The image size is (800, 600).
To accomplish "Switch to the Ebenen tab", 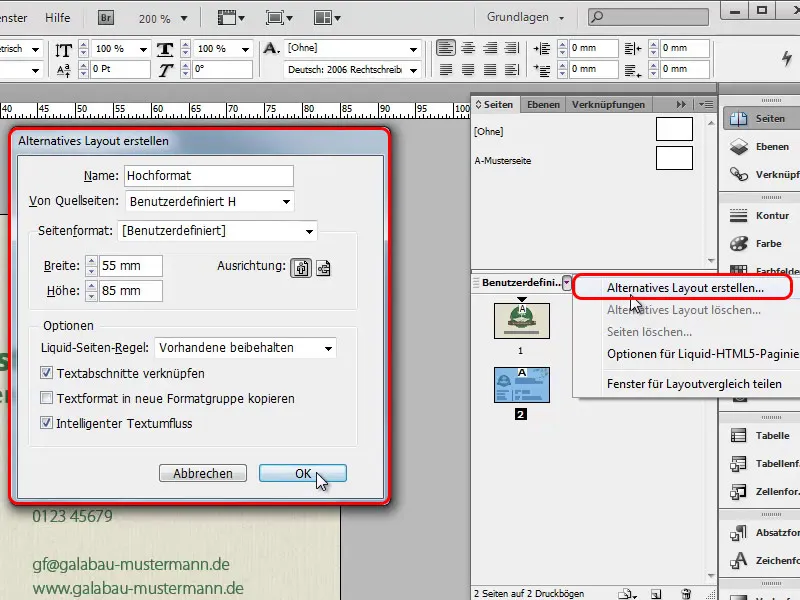I will [x=543, y=105].
